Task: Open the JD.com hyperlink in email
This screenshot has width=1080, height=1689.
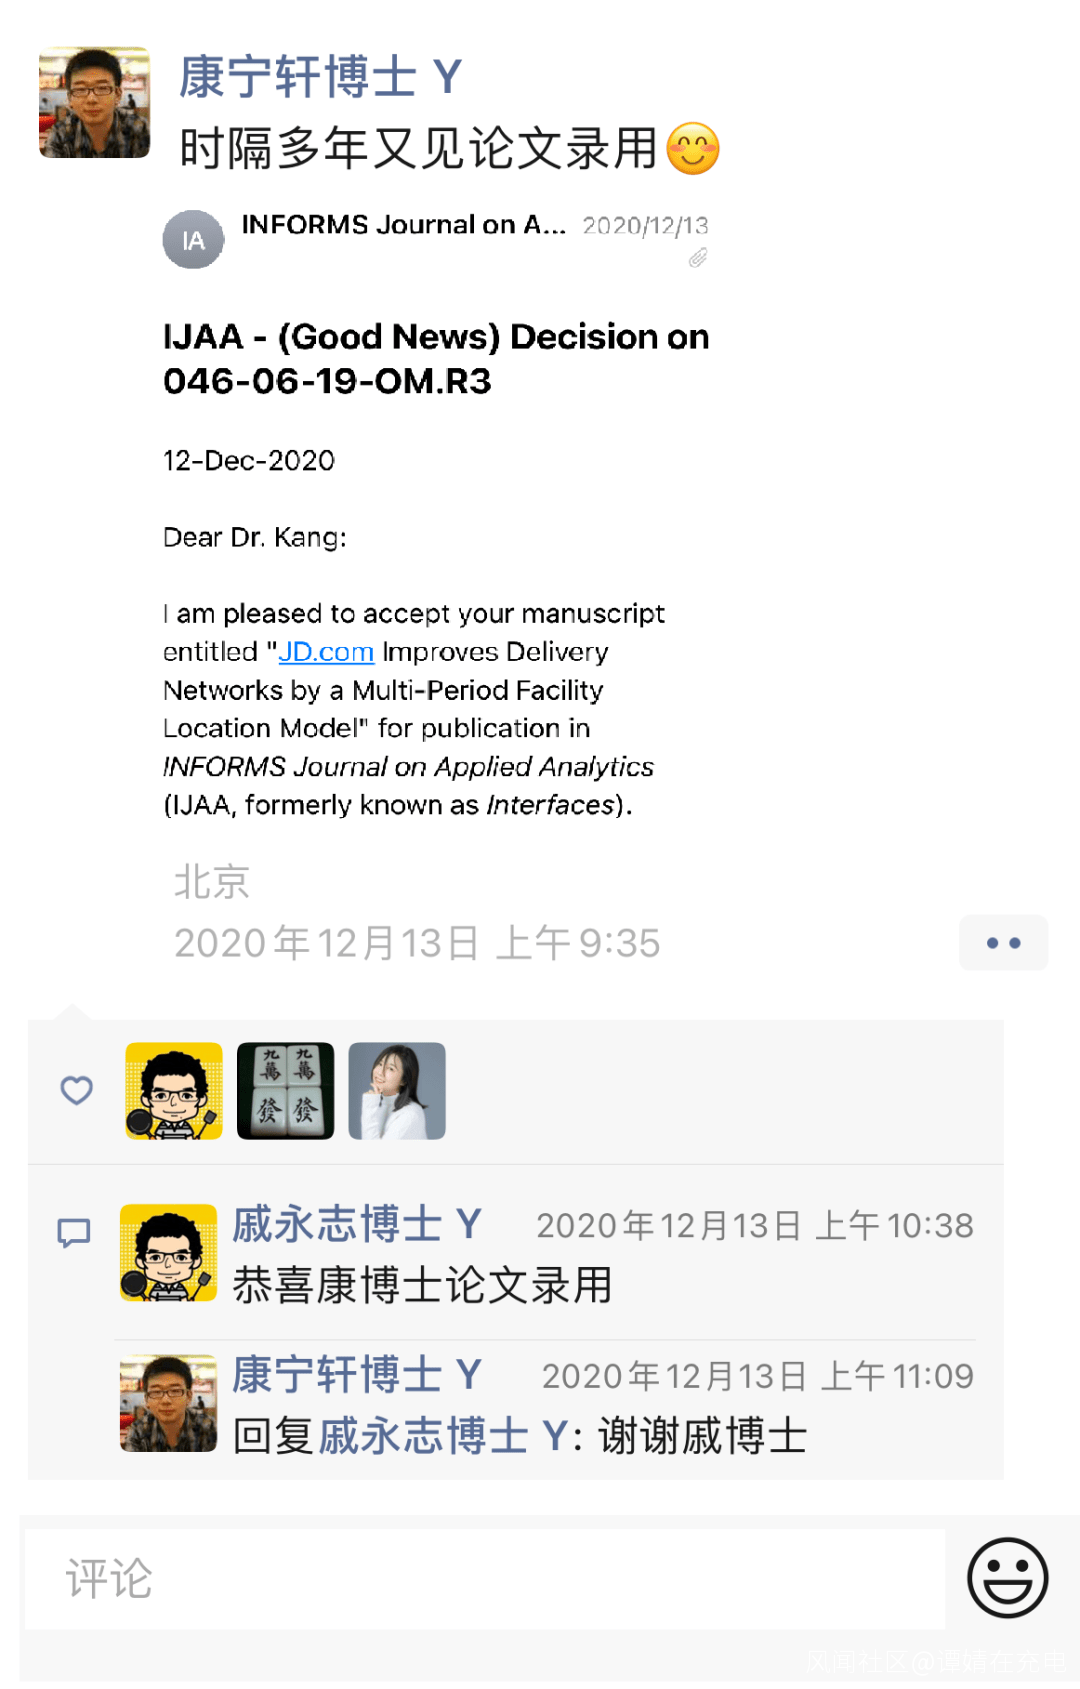Action: [x=326, y=652]
